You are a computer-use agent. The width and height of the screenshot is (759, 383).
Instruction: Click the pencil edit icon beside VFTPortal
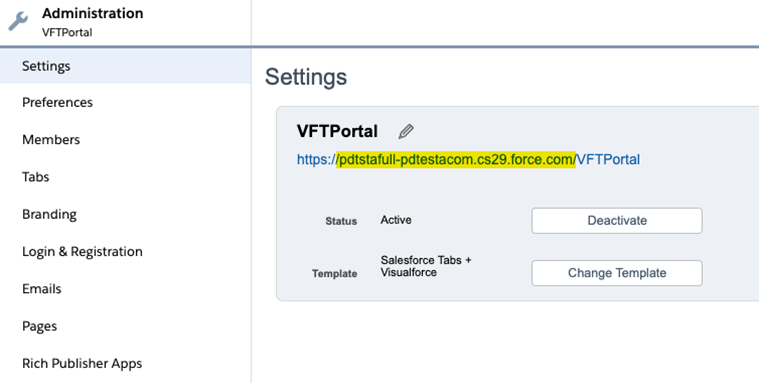(406, 131)
